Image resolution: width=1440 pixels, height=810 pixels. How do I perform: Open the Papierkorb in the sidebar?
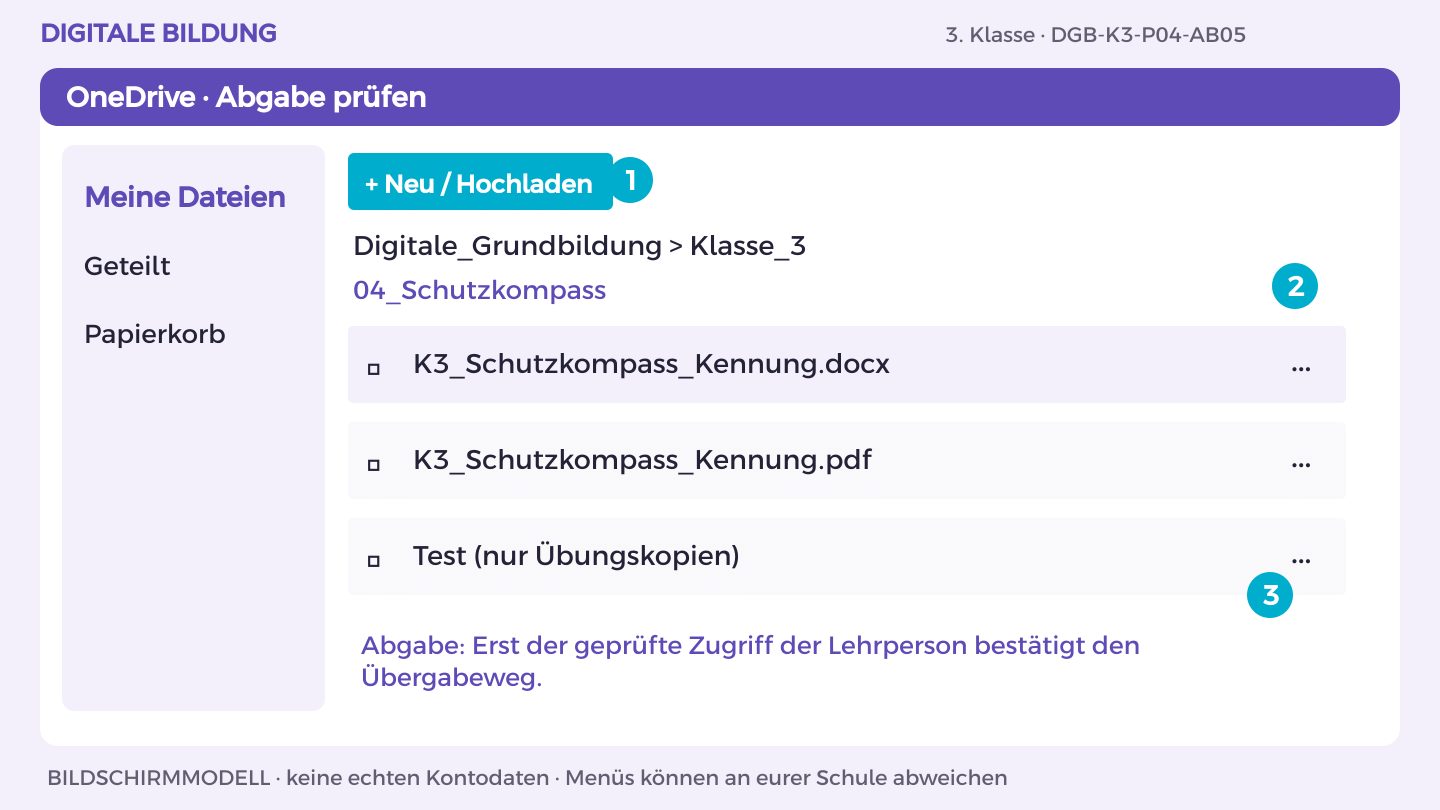155,334
